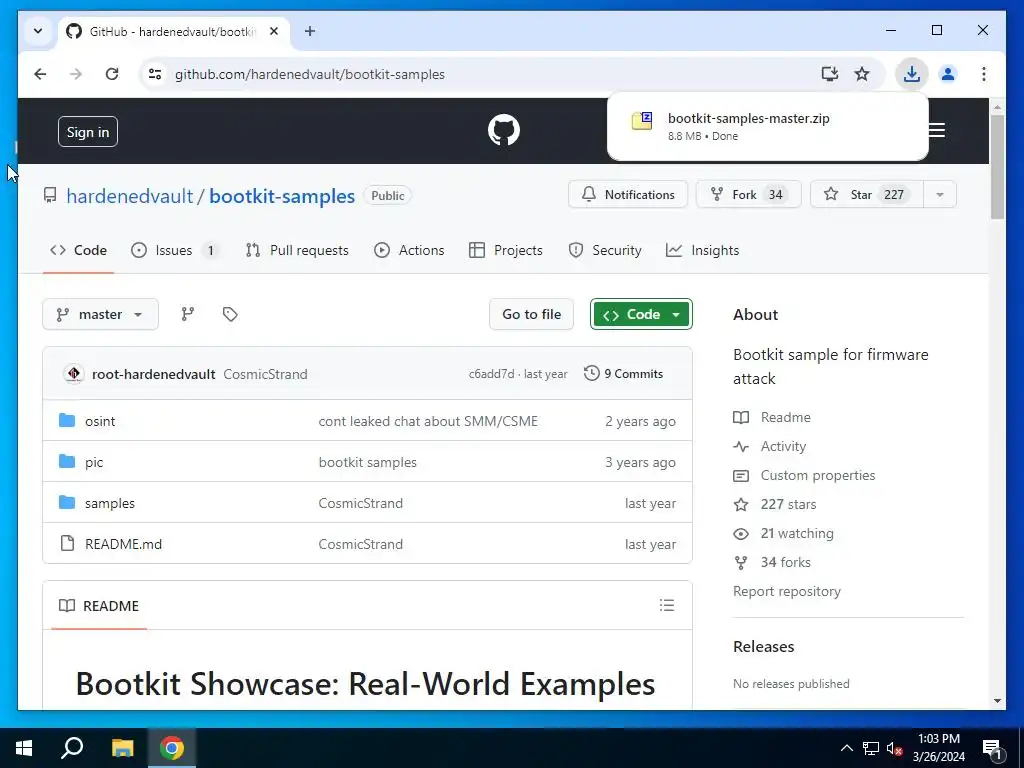Click the Chrome icon in the taskbar
This screenshot has height=768, width=1024.
(x=172, y=748)
